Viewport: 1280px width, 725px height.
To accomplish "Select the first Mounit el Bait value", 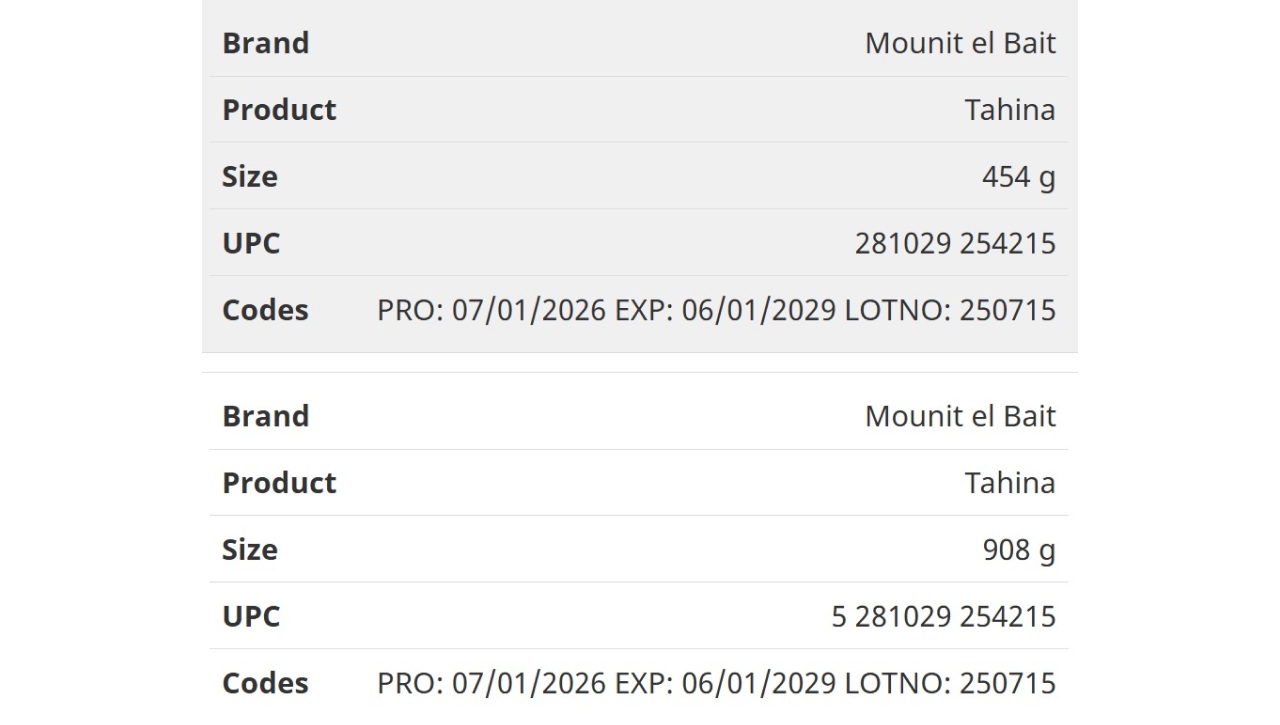I will point(960,43).
